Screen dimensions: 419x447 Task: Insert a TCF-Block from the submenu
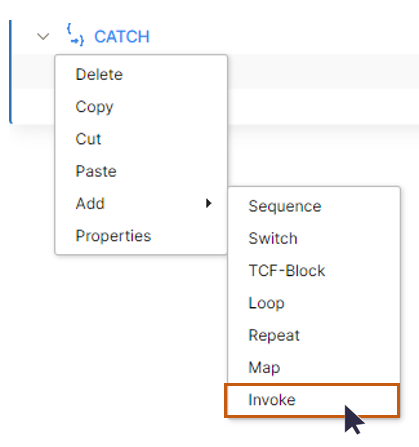(x=314, y=271)
